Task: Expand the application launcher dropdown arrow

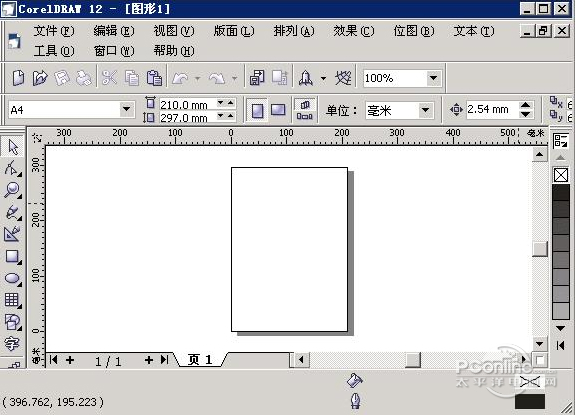Action: click(x=323, y=78)
